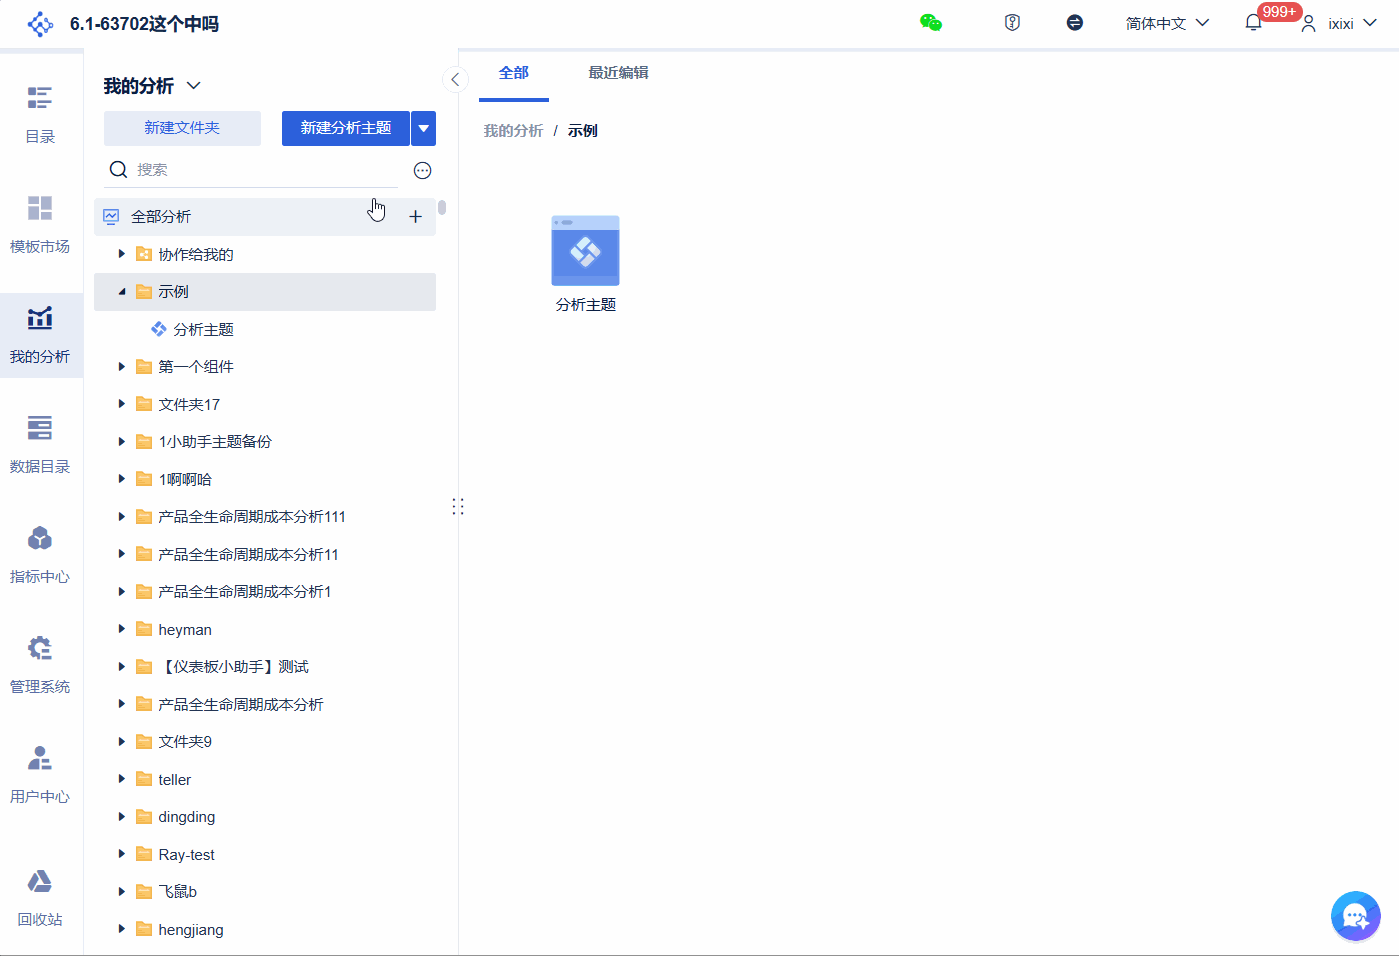The image size is (1399, 956).
Task: Open the WeChat icon in header
Action: 931,23
